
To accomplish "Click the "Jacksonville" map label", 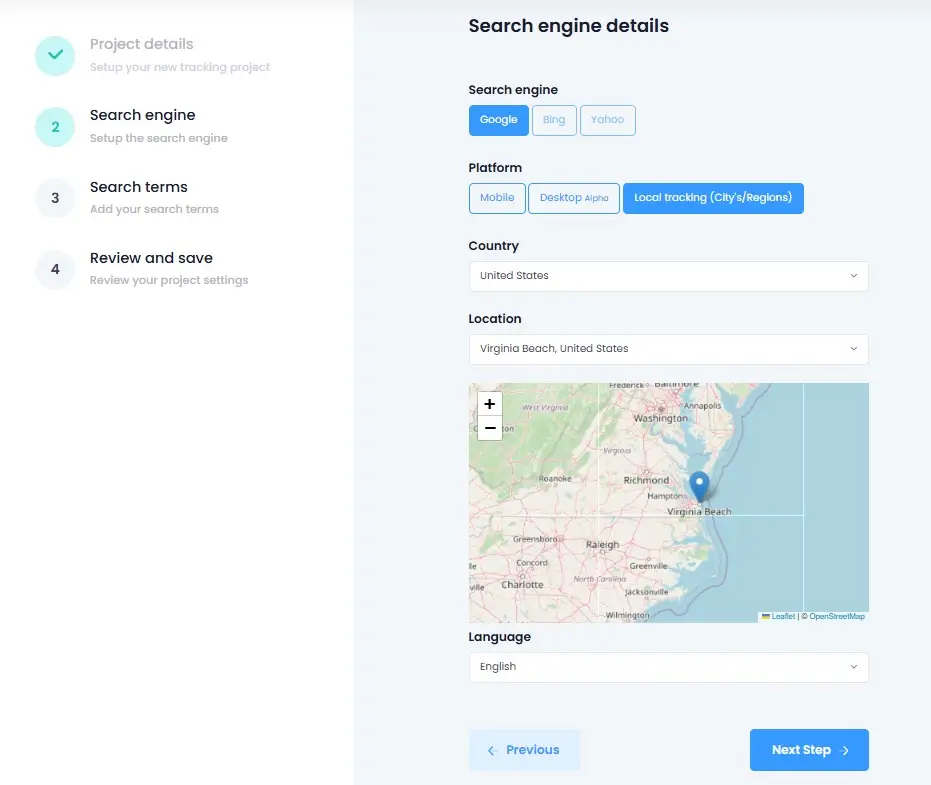I will (646, 592).
